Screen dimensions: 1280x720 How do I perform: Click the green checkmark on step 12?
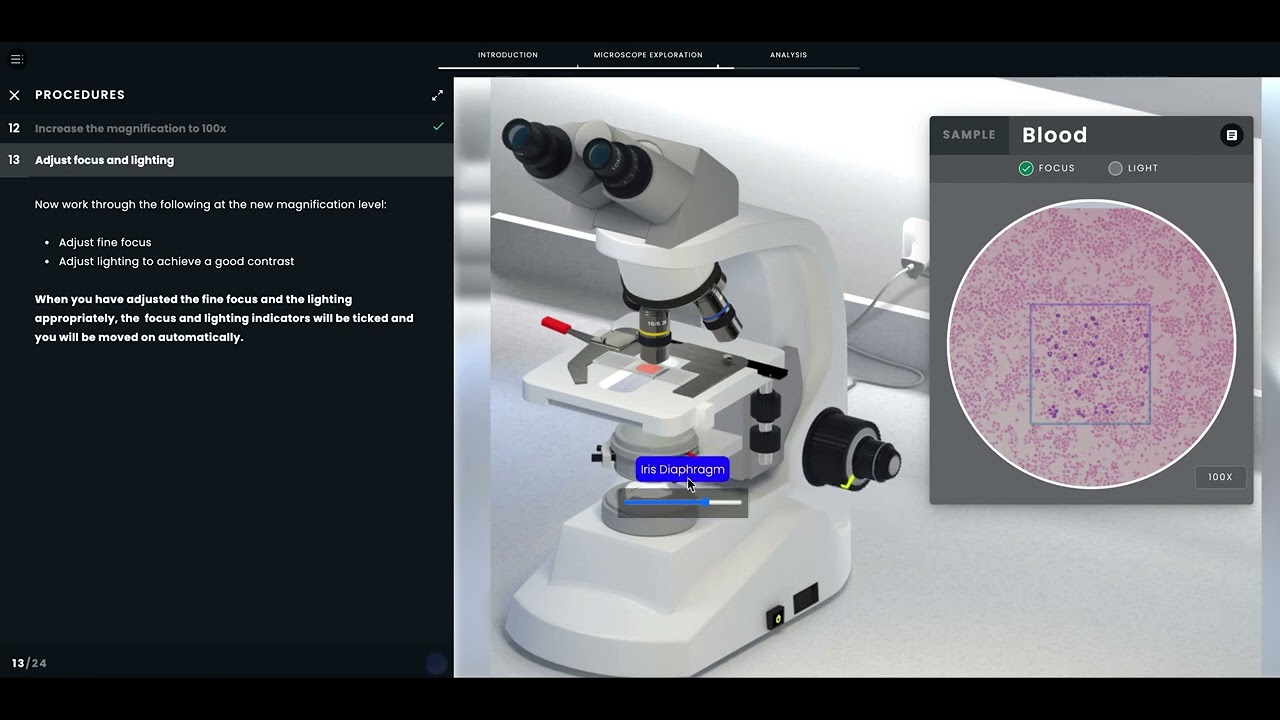438,127
